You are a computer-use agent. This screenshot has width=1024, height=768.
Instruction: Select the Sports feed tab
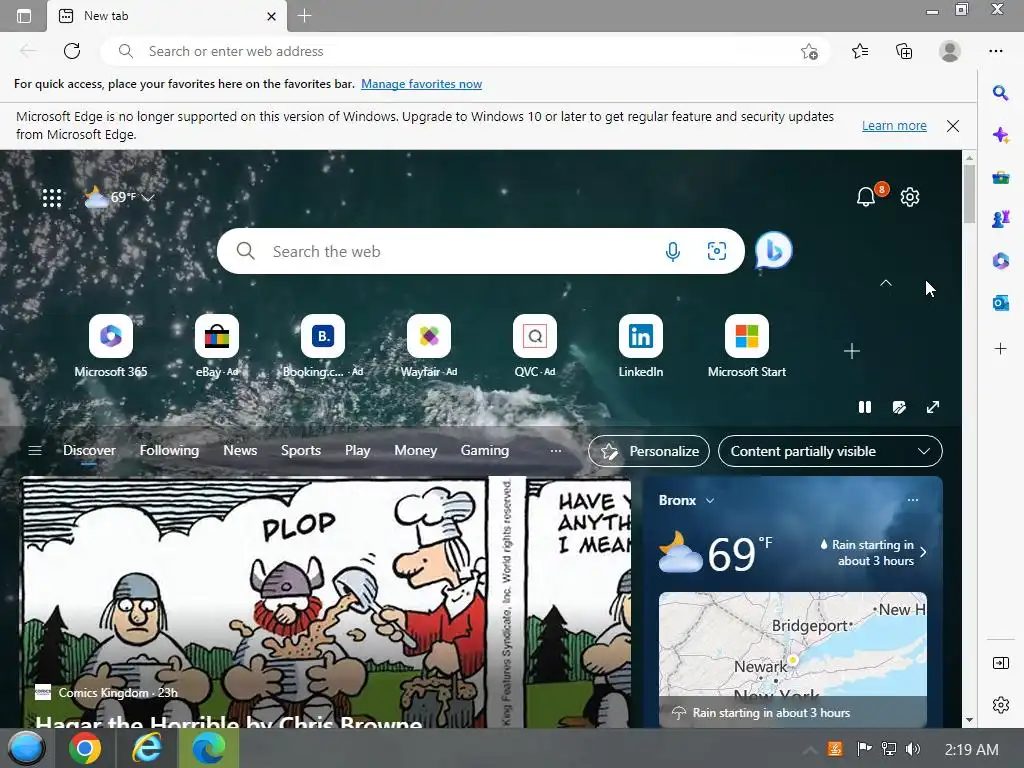[x=301, y=451]
